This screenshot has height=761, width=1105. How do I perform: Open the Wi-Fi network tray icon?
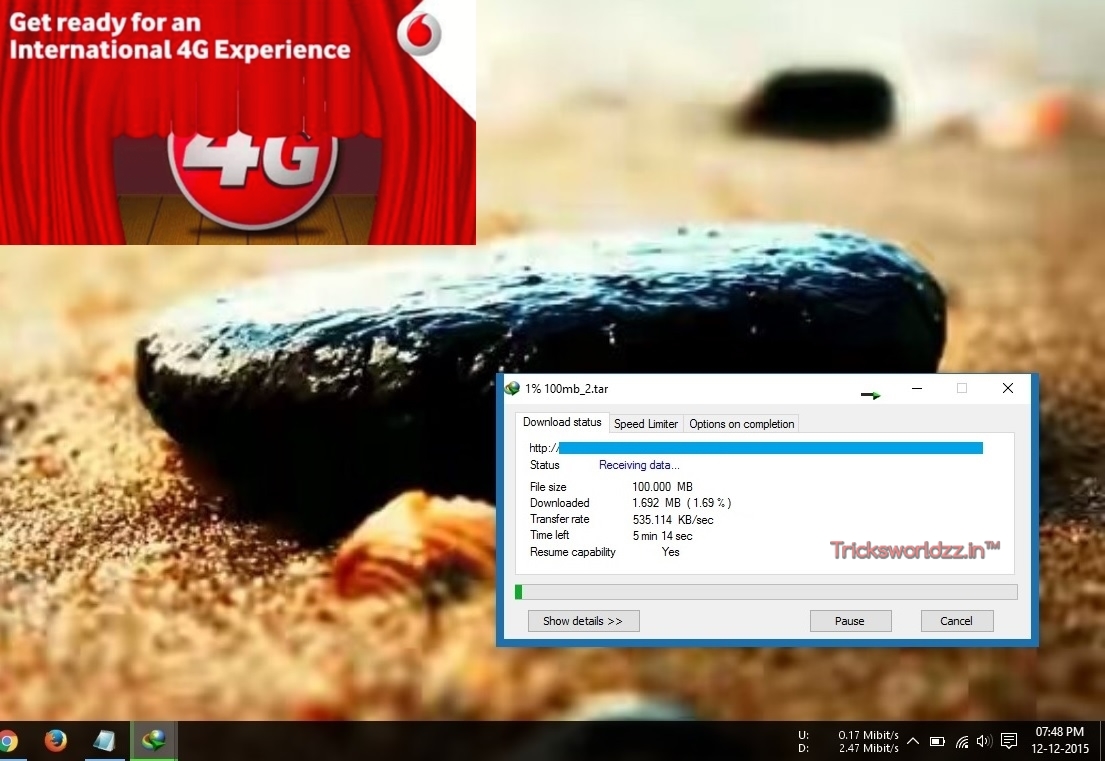point(961,741)
